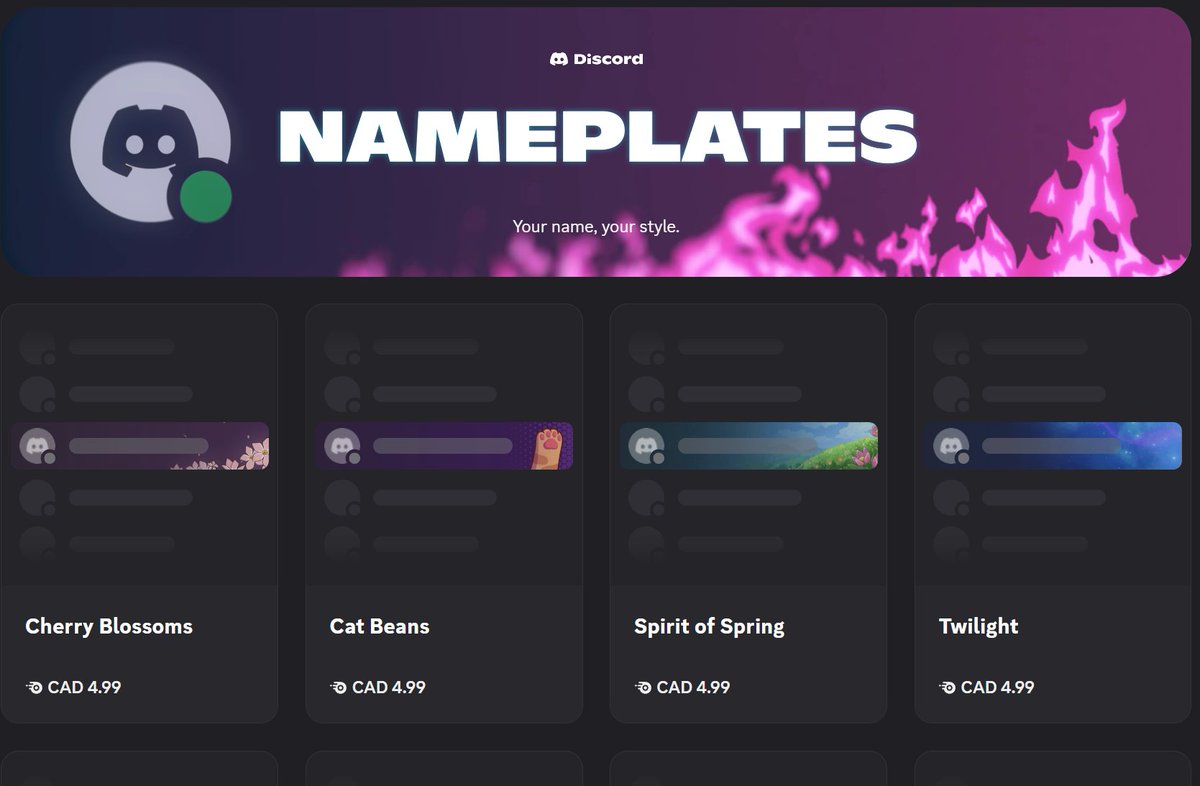Click the Cat Beans title

[x=380, y=627]
